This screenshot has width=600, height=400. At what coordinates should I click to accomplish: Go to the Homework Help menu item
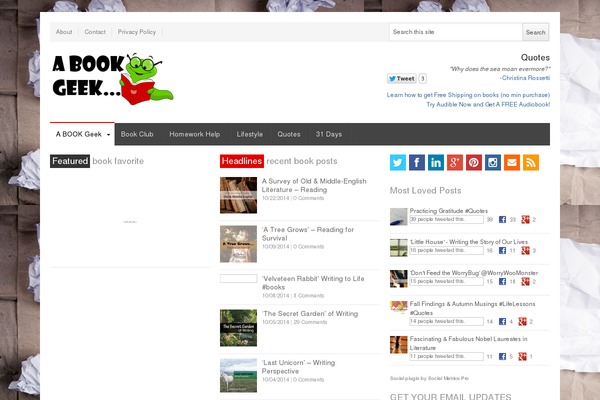(194, 134)
